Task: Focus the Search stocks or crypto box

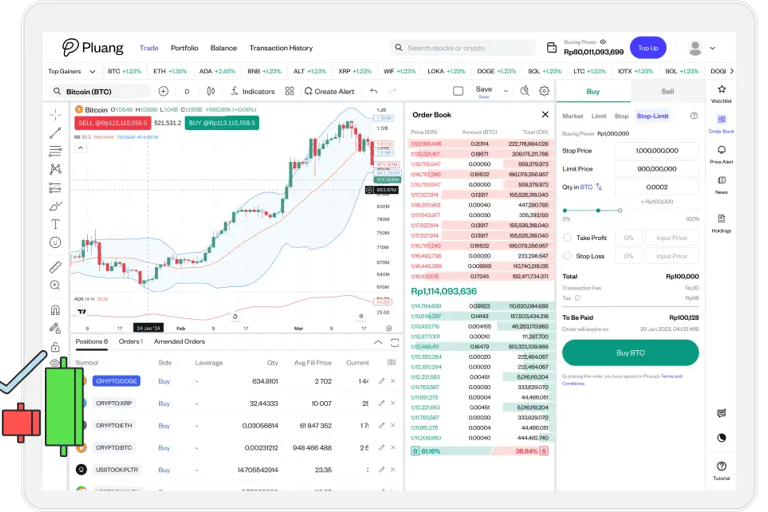Action: pyautogui.click(x=462, y=48)
